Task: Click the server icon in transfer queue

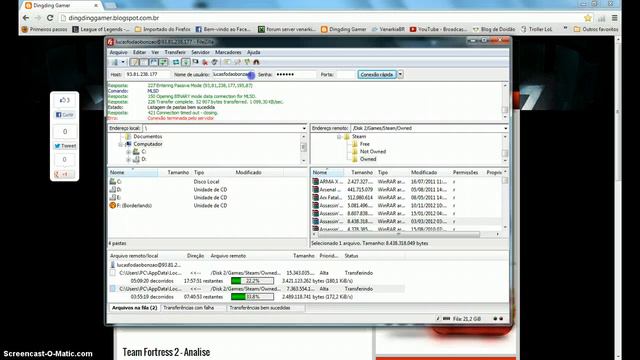Action: click(x=113, y=265)
